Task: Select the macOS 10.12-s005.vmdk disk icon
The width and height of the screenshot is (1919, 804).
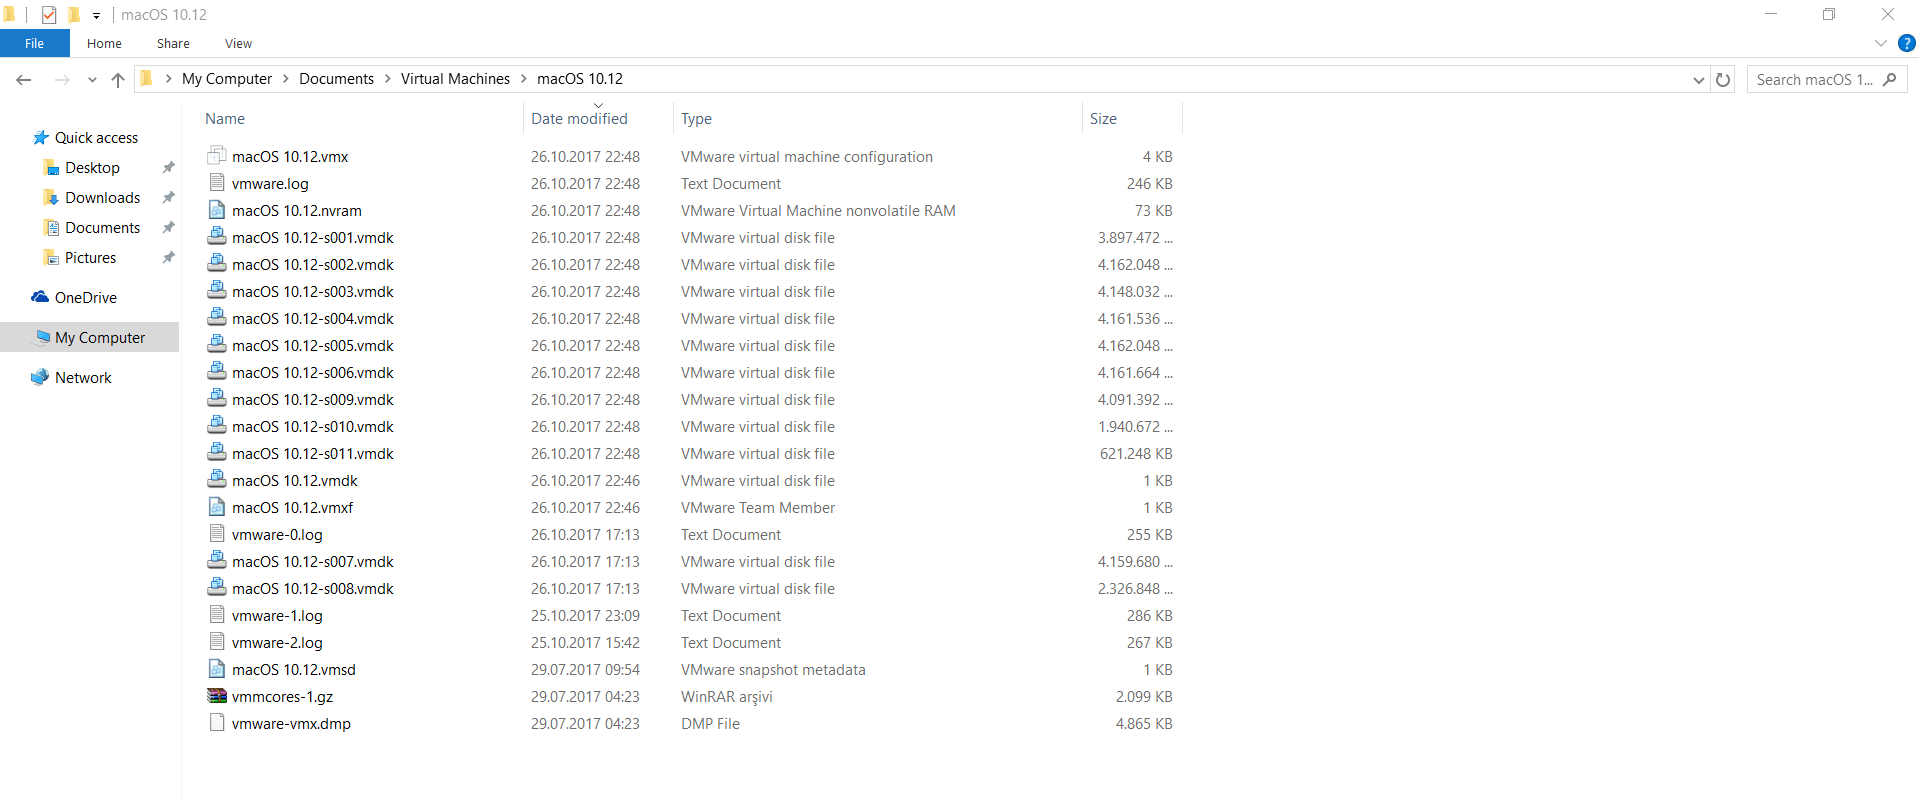Action: (x=217, y=344)
